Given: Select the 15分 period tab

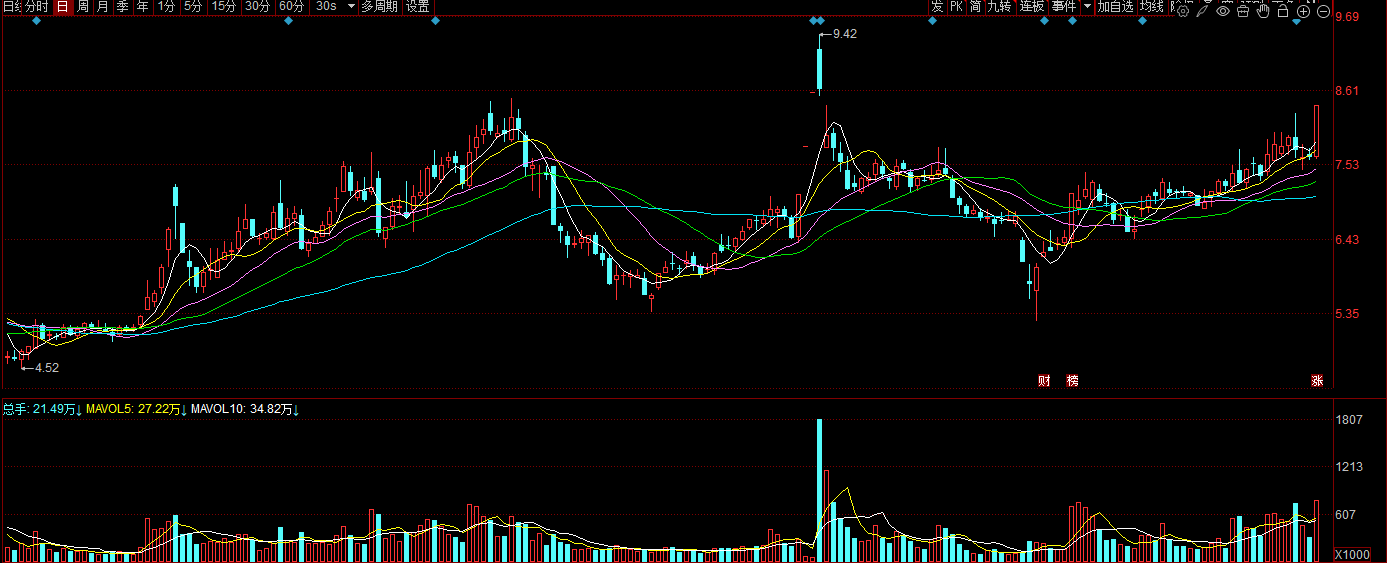Looking at the screenshot, I should [x=224, y=6].
